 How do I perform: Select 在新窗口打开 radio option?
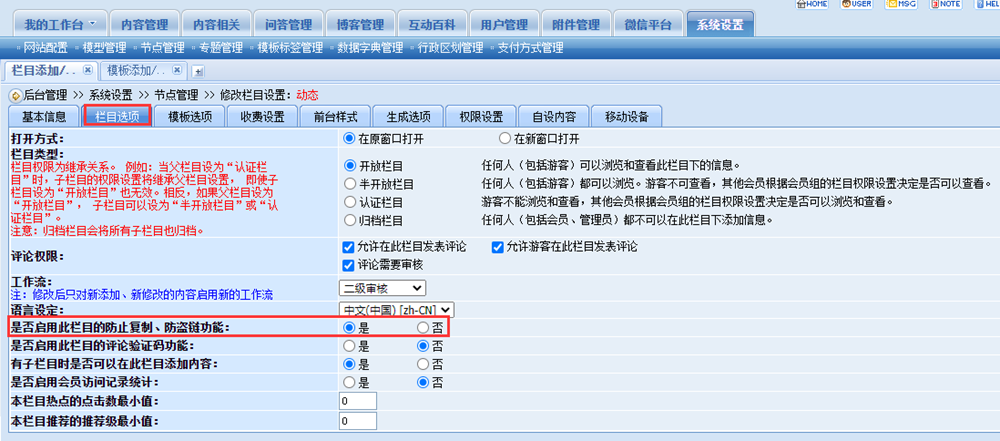[x=504, y=138]
